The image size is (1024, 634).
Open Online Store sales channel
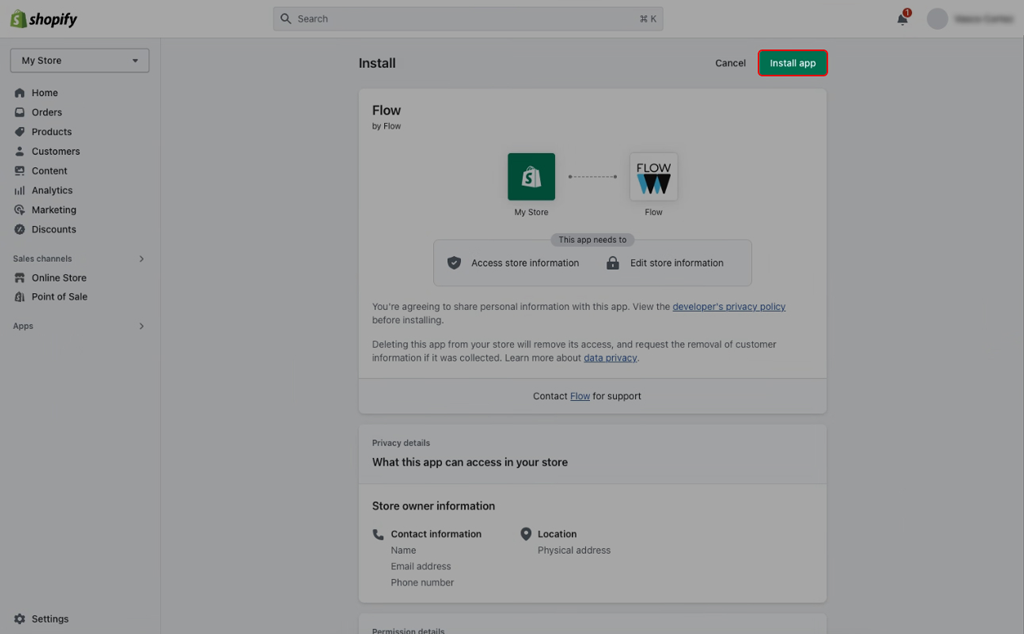click(x=59, y=277)
